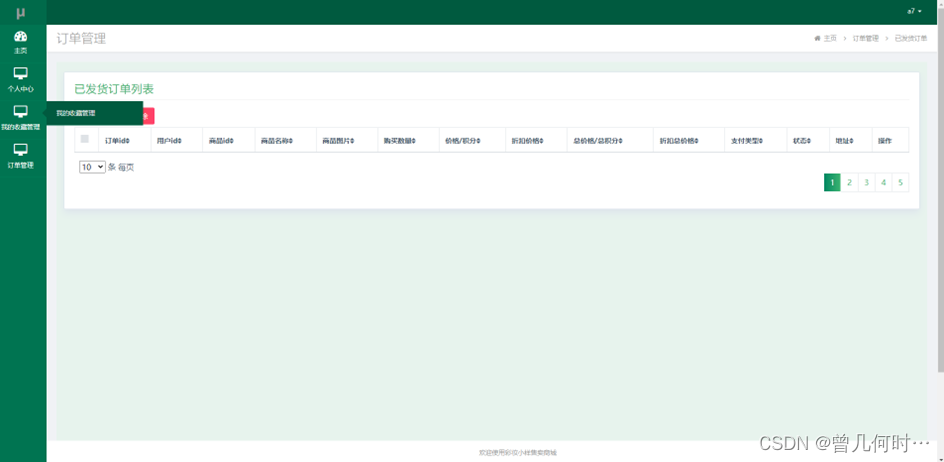
Task: Select pagination page 1
Action: [x=832, y=183]
